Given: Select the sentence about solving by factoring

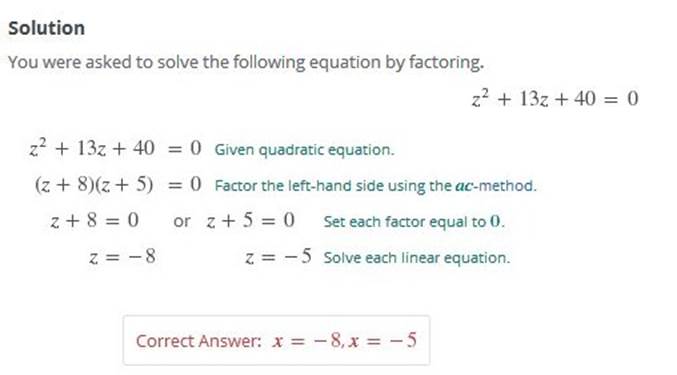Looking at the screenshot, I should click(246, 62).
